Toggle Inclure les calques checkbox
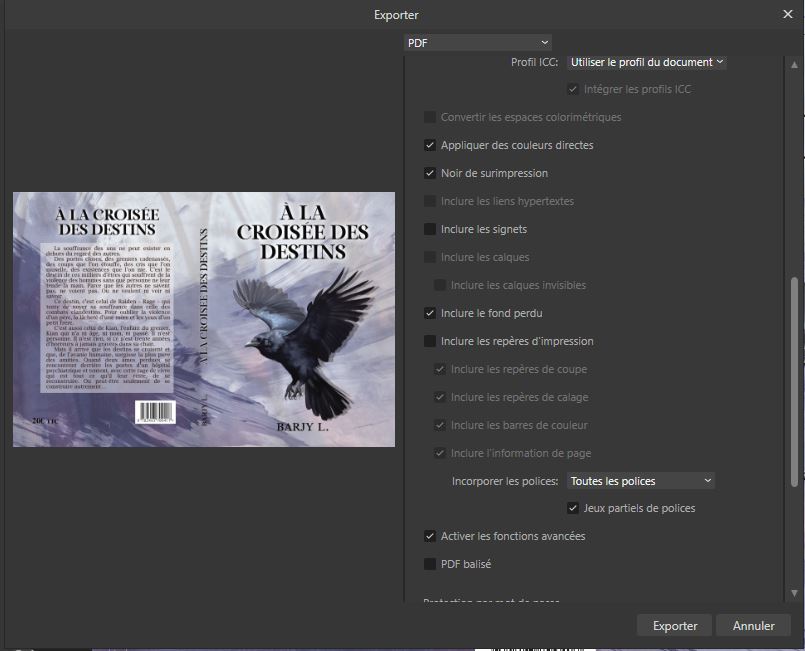This screenshot has width=805, height=651. coord(430,257)
